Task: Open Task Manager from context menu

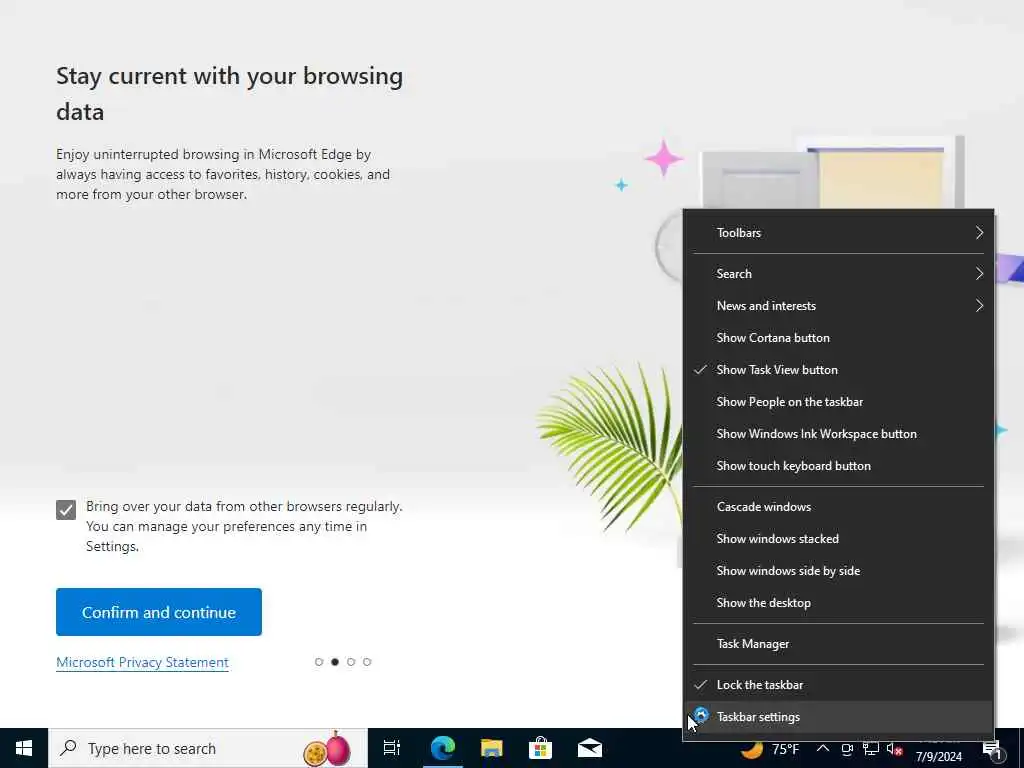Action: click(839, 644)
